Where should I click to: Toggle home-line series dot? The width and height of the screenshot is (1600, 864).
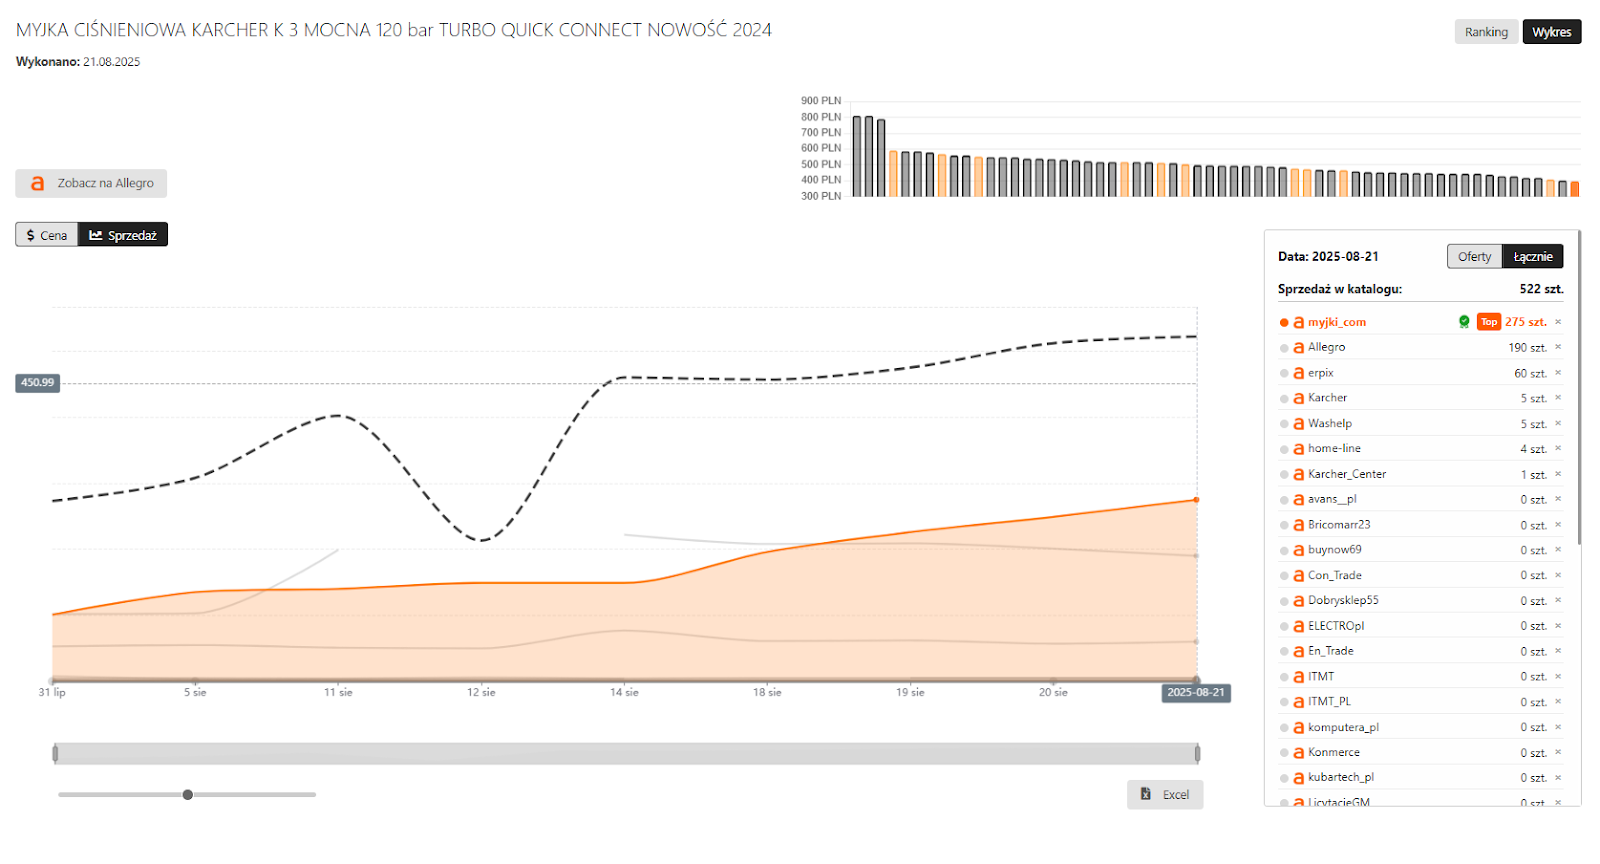tap(1284, 450)
